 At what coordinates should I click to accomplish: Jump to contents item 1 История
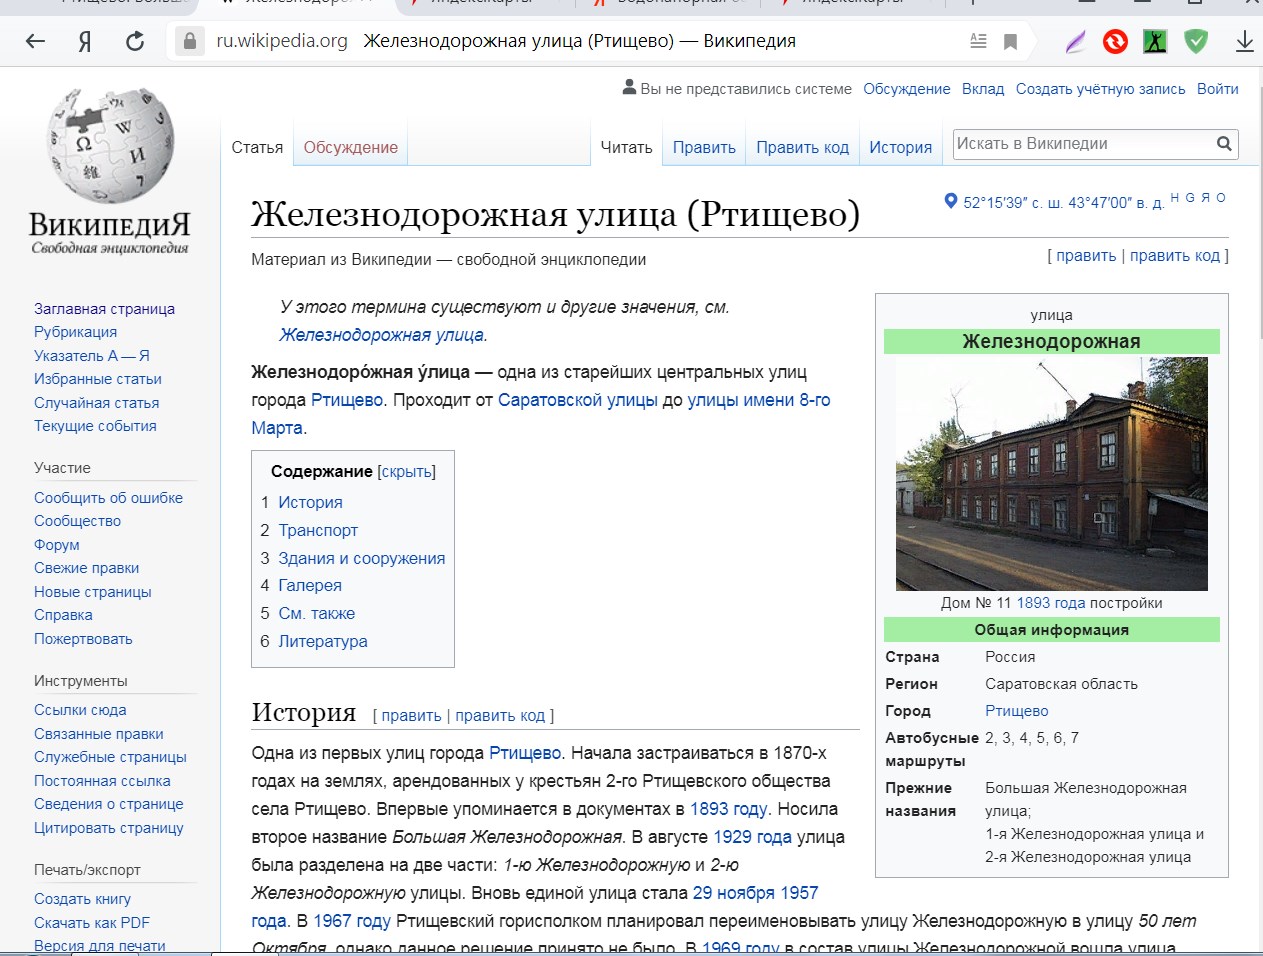pyautogui.click(x=310, y=502)
